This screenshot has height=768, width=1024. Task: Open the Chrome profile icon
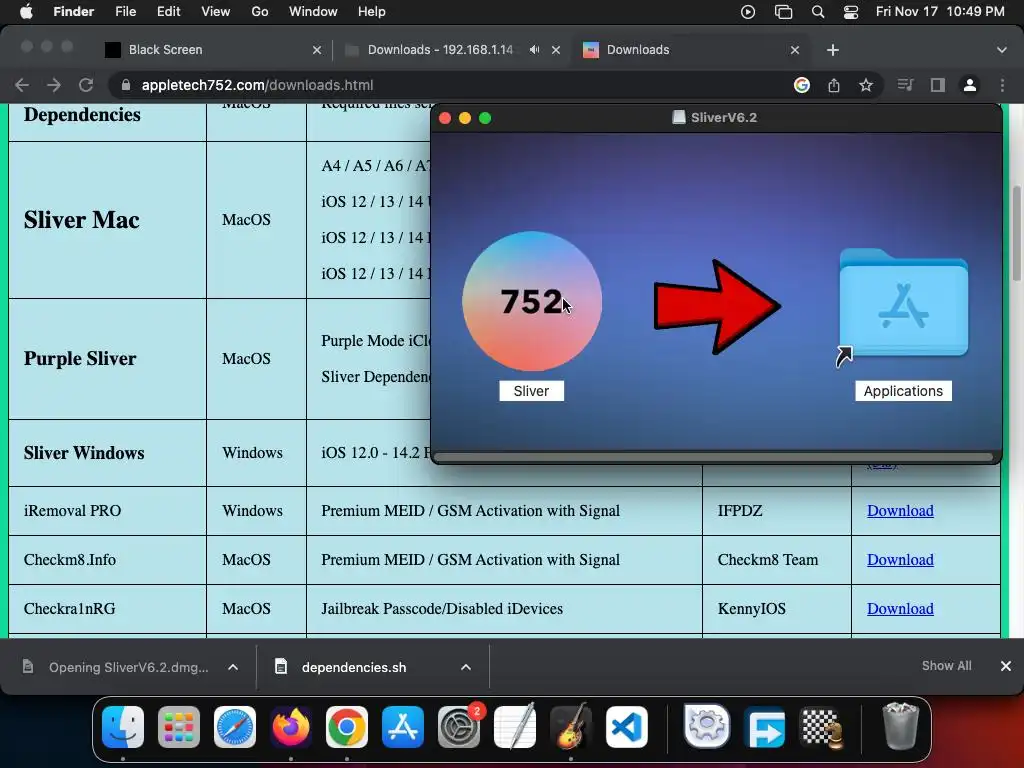(970, 85)
